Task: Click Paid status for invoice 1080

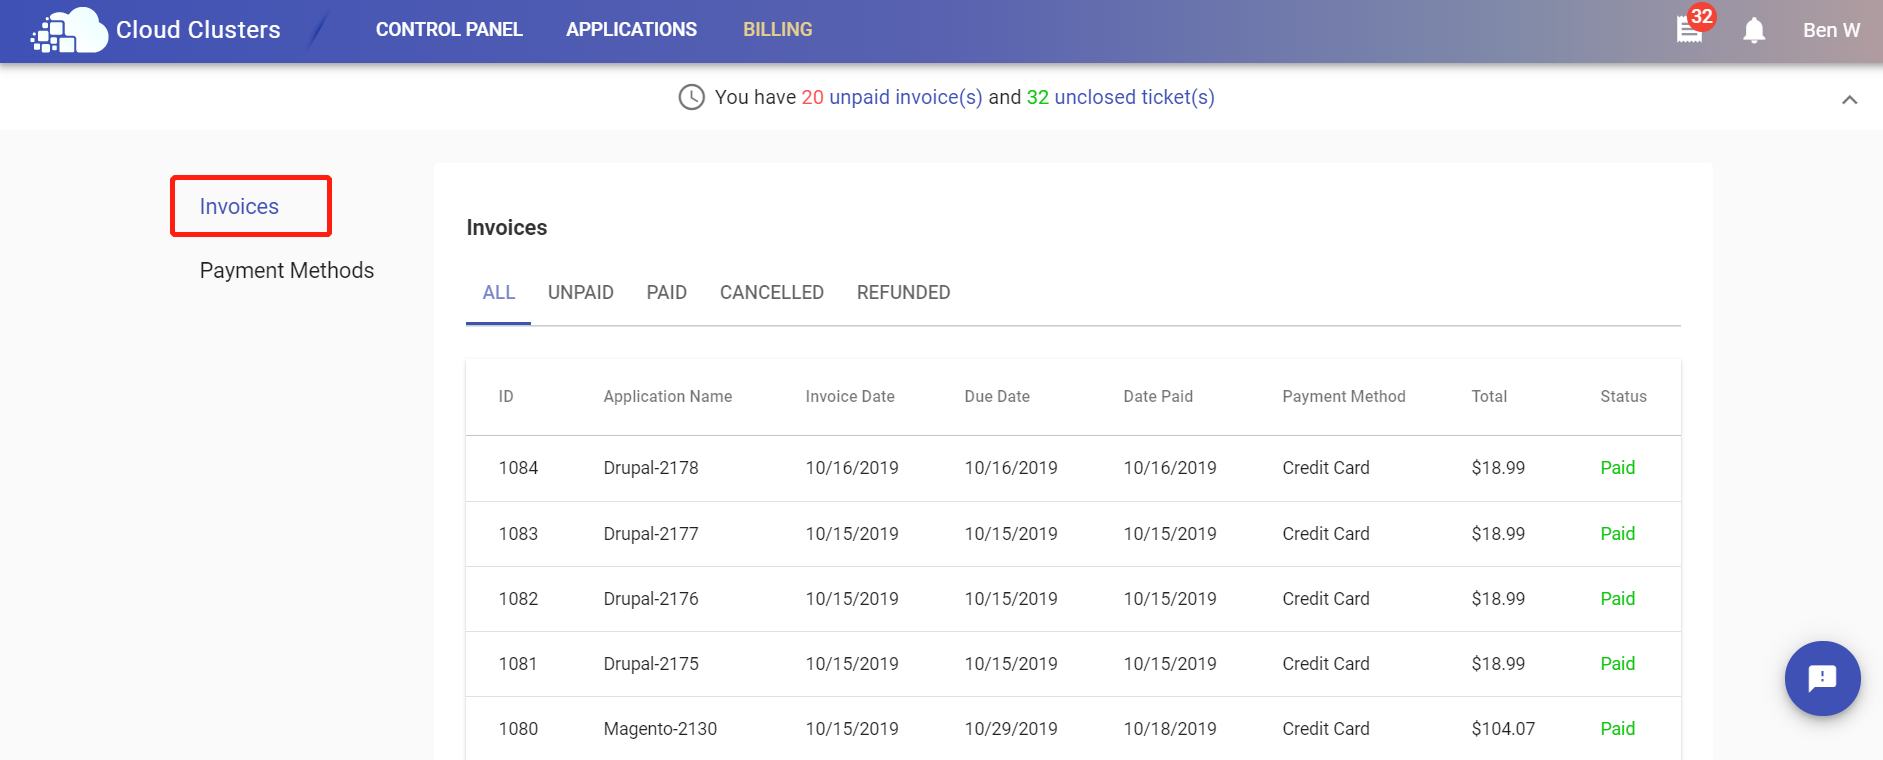Action: (x=1617, y=729)
